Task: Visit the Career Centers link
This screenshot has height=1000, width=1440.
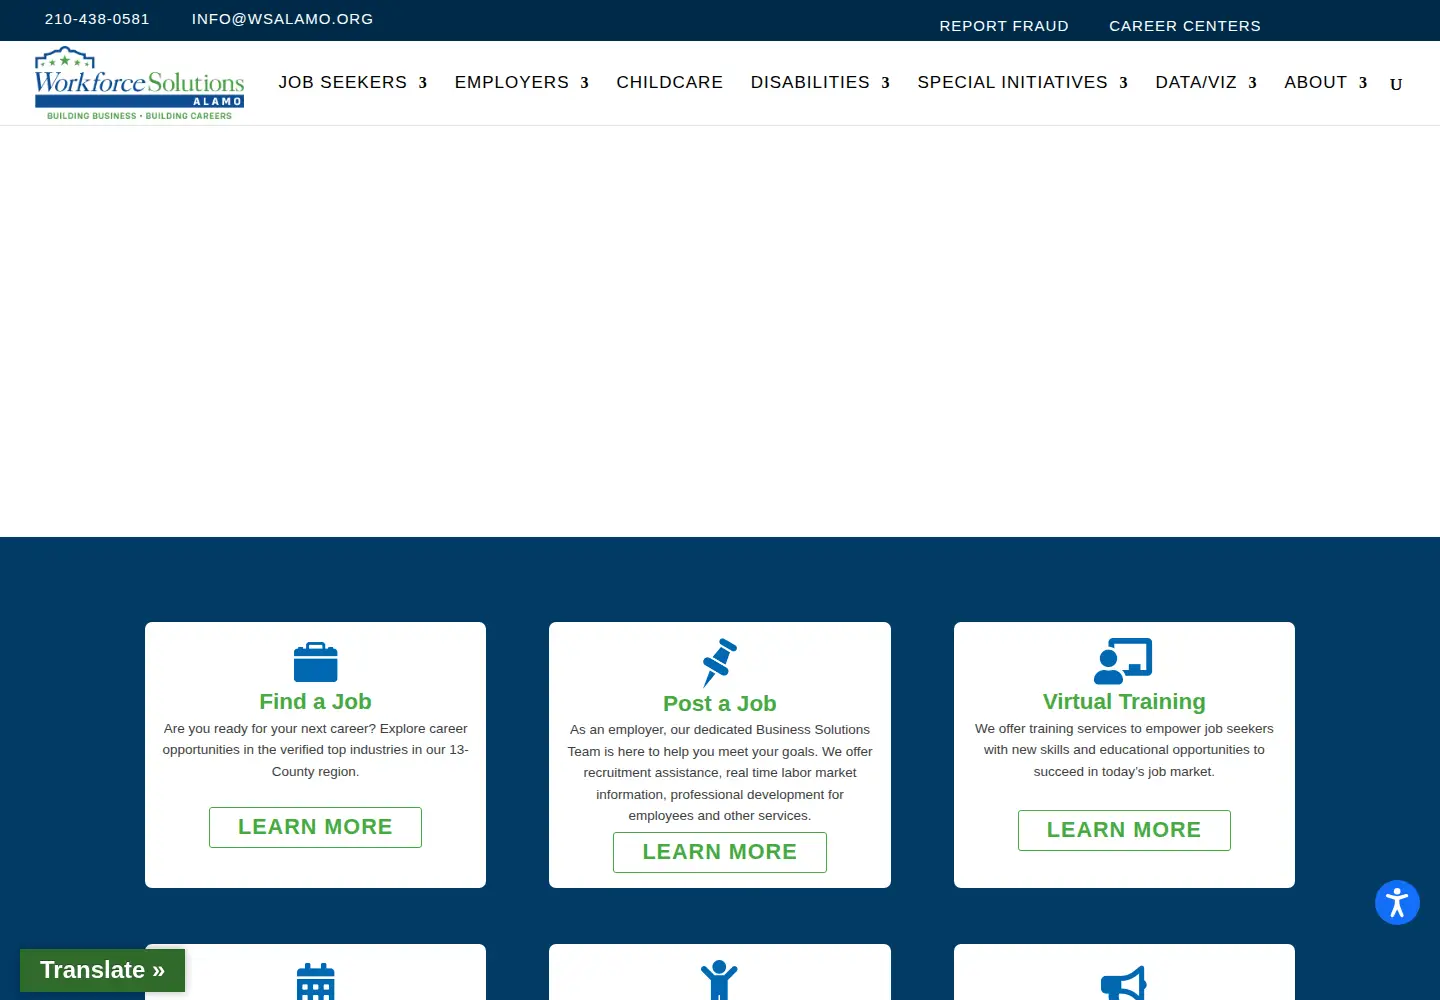Action: (x=1185, y=26)
